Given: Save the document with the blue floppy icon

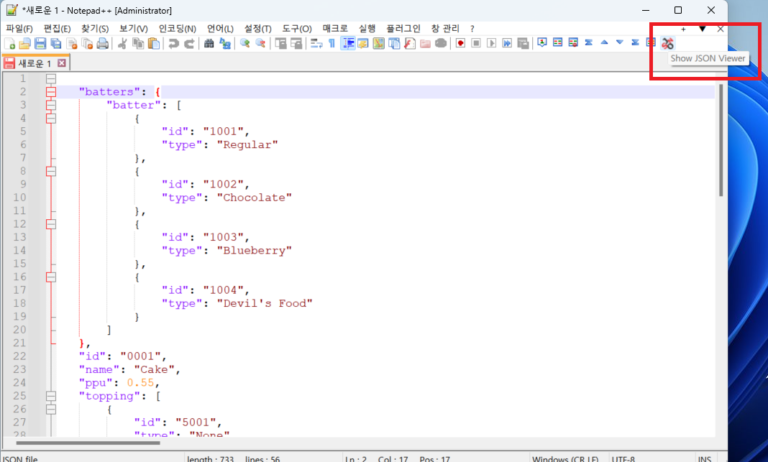Looking at the screenshot, I should click(40, 44).
